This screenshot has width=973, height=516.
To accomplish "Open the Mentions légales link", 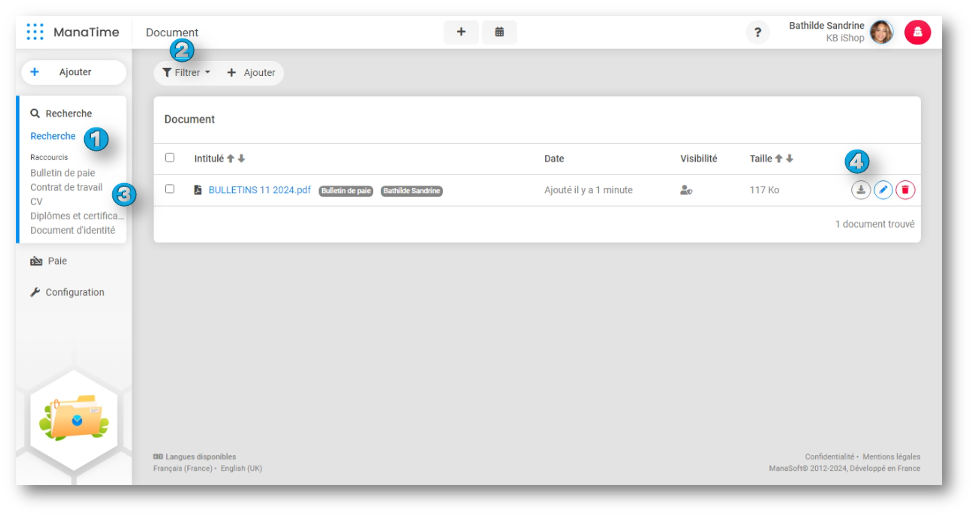I will tap(891, 456).
